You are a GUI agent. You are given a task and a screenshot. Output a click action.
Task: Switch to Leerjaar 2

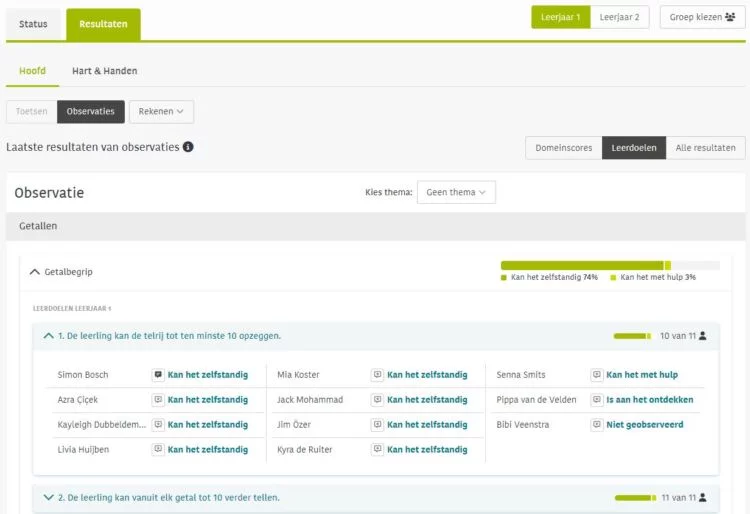[x=620, y=17]
